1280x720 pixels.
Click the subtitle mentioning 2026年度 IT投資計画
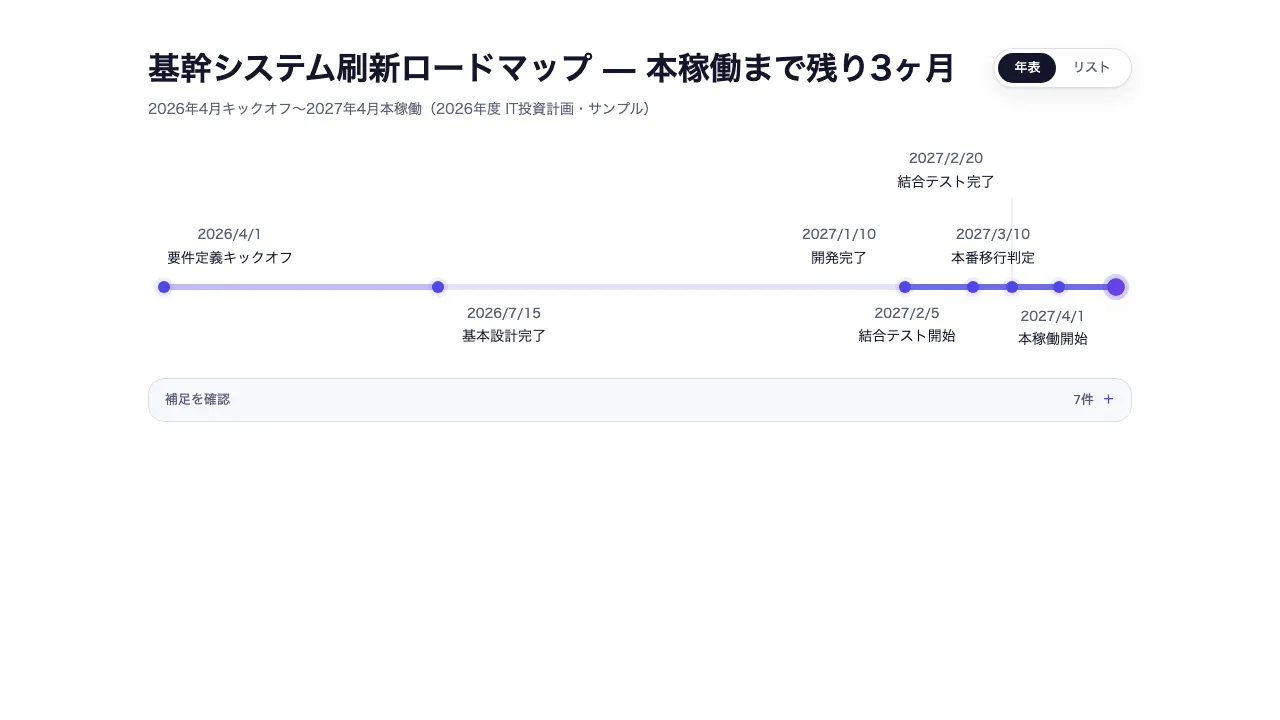(x=399, y=108)
